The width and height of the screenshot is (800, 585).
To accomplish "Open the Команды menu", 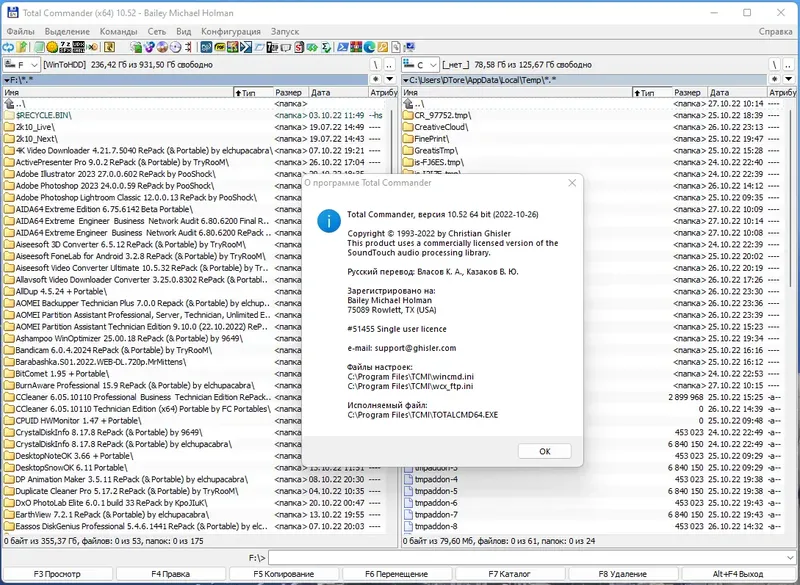I will click(118, 31).
